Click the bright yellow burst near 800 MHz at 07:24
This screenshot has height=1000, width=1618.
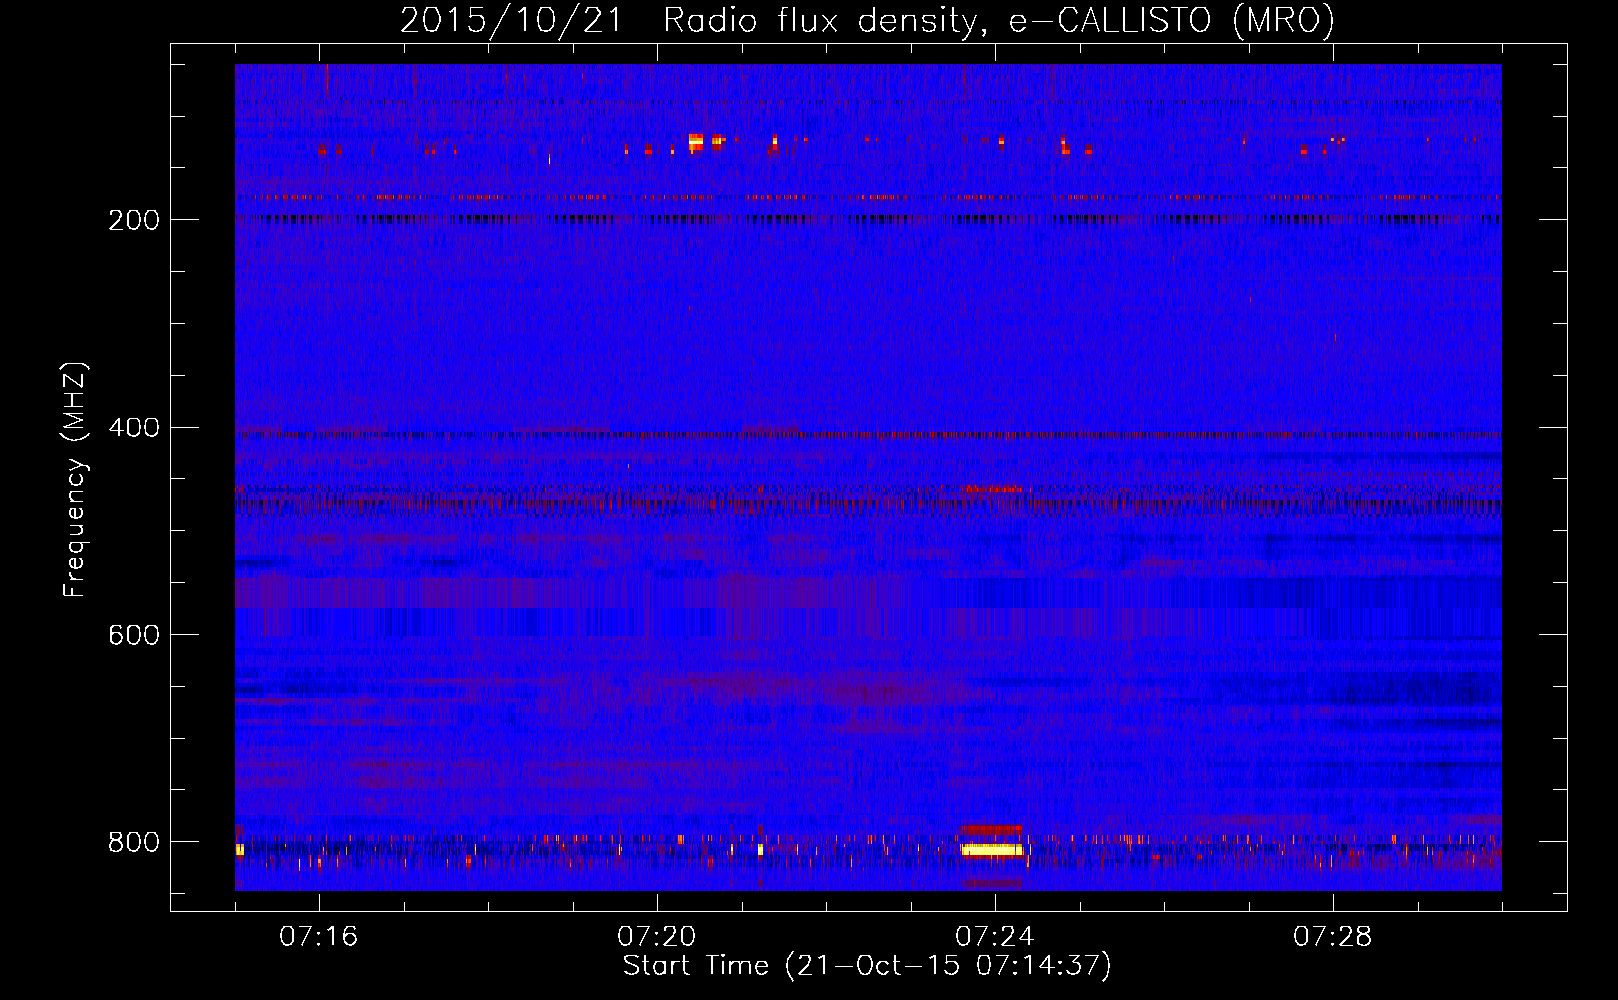pos(992,850)
